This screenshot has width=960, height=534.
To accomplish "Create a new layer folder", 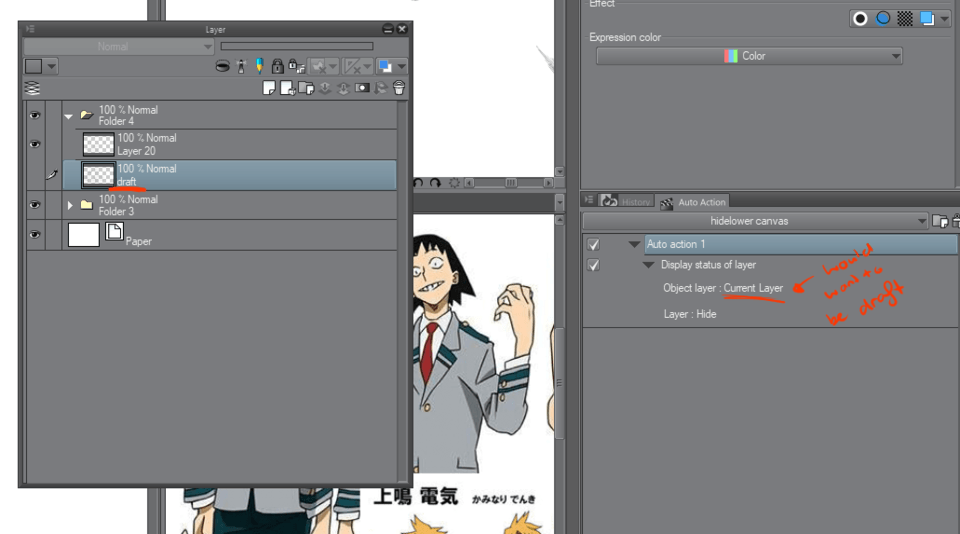I will [x=306, y=88].
